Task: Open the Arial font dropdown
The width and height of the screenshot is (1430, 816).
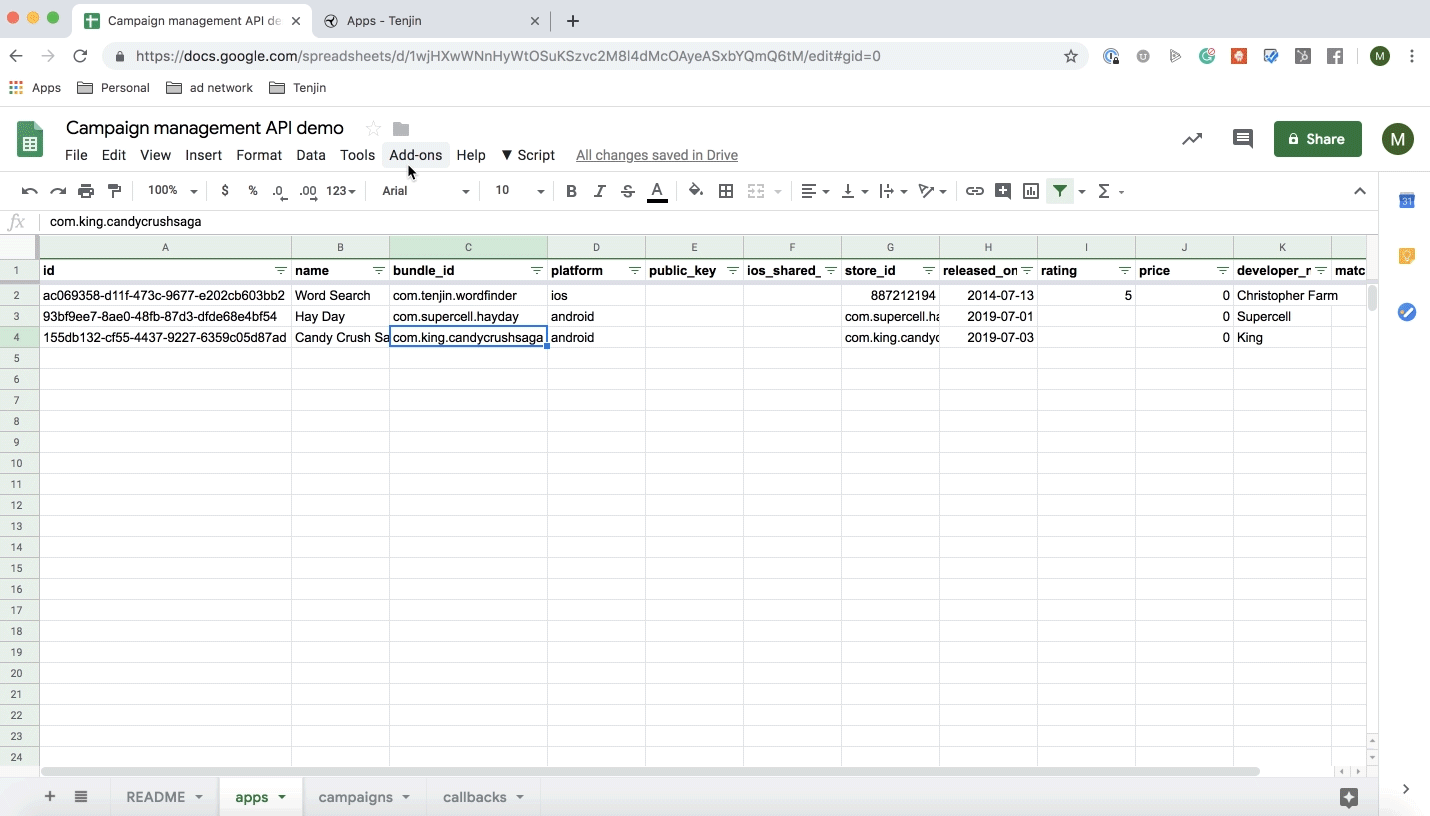Action: [425, 191]
